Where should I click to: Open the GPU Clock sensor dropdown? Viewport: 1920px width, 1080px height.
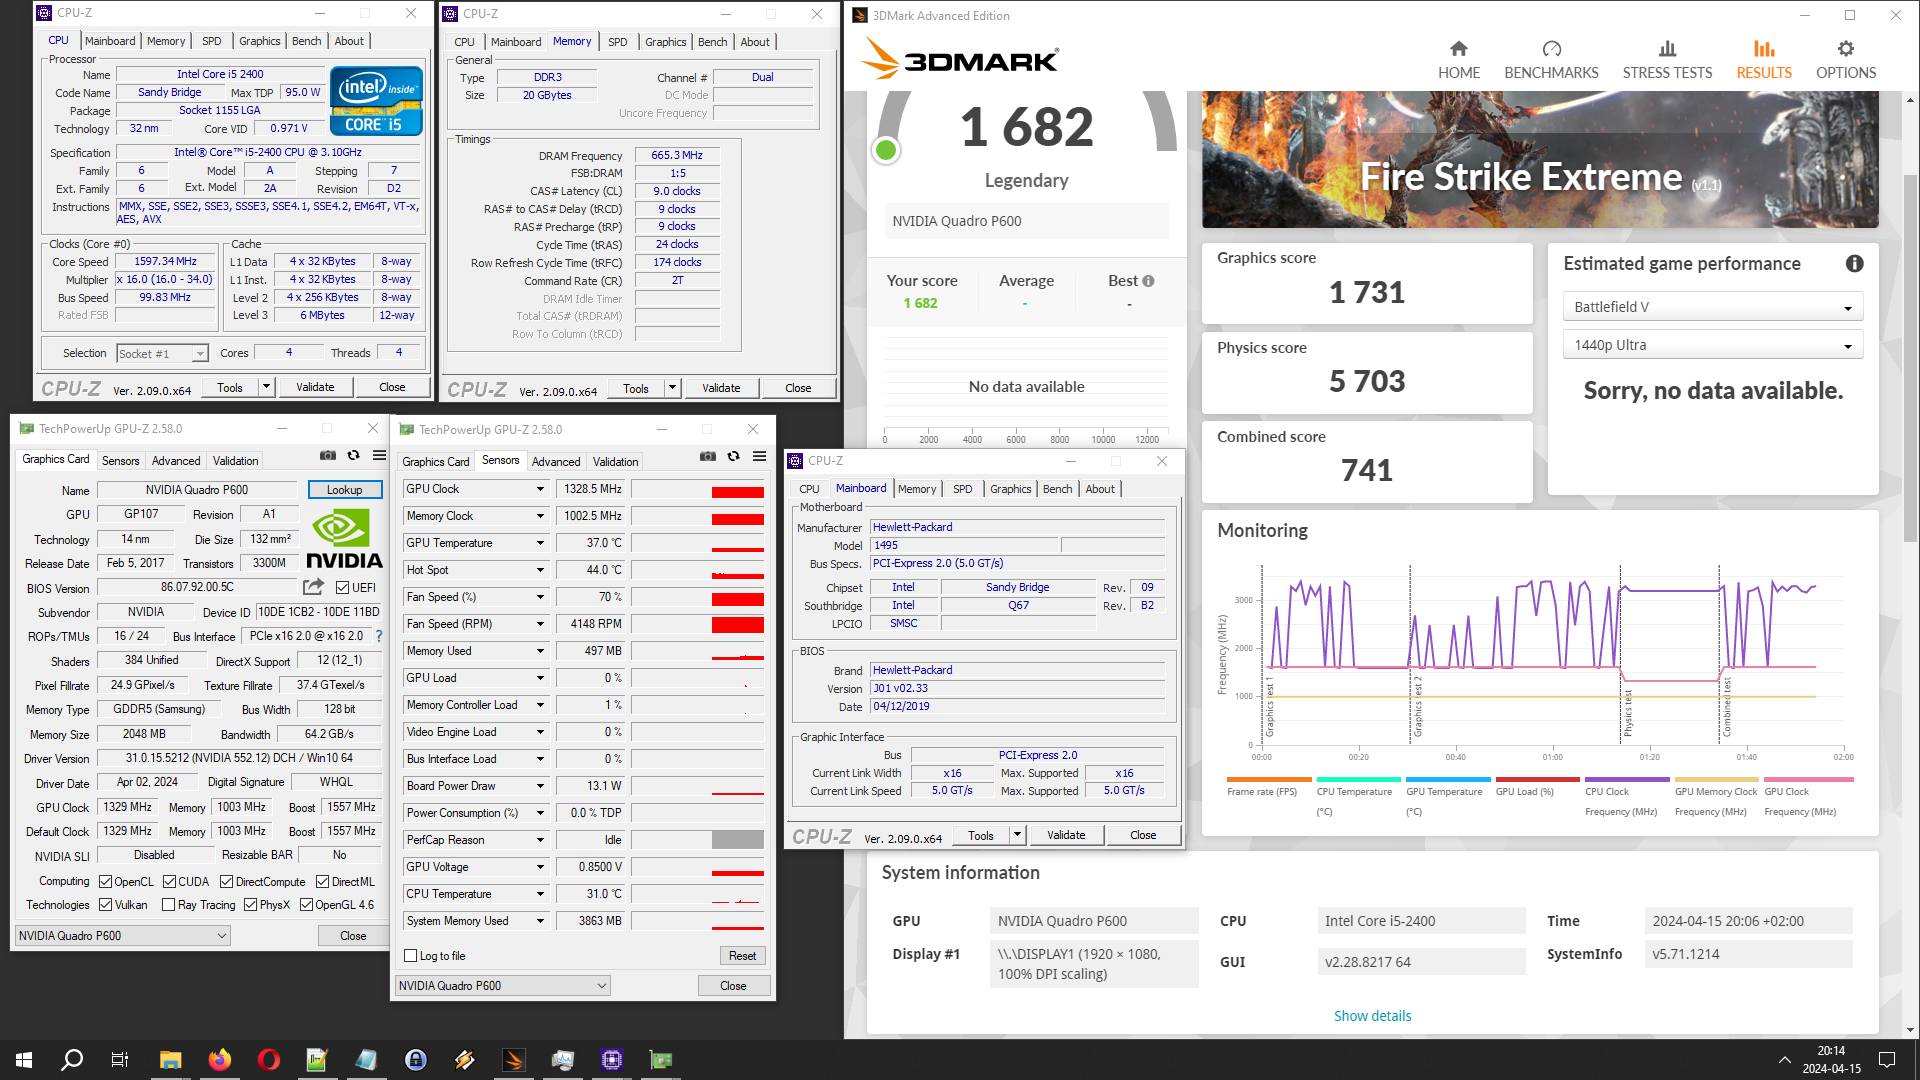[x=541, y=489]
